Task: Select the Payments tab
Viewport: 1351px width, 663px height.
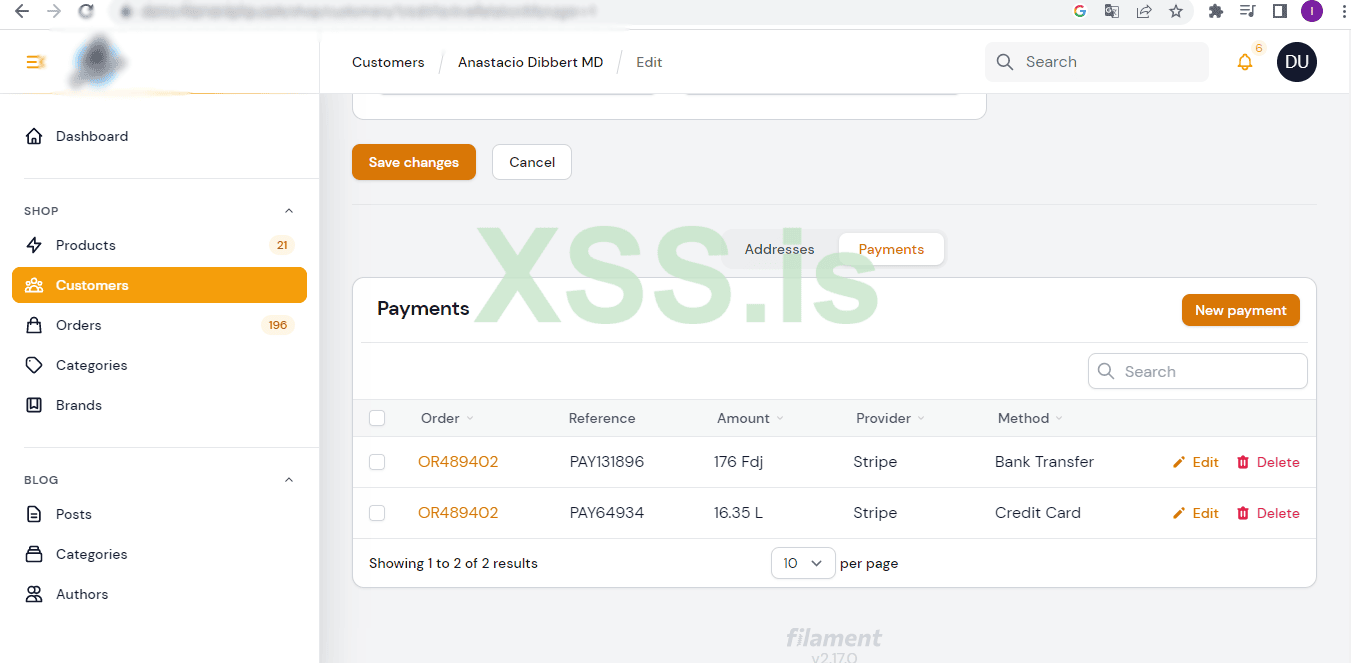Action: [x=891, y=249]
